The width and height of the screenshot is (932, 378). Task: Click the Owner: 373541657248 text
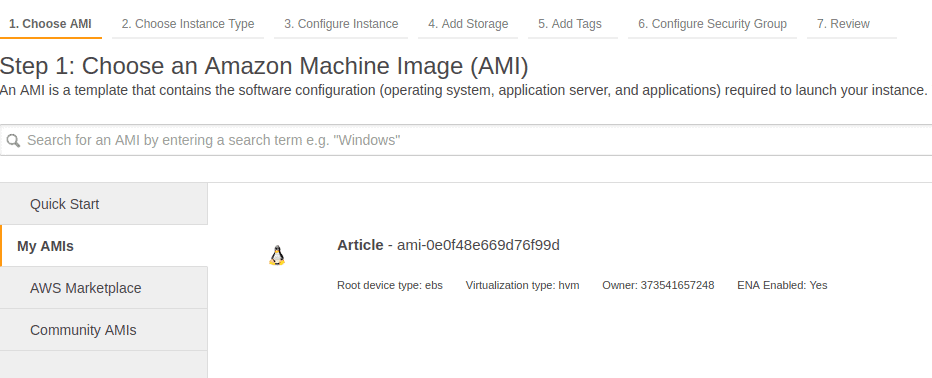tap(658, 285)
